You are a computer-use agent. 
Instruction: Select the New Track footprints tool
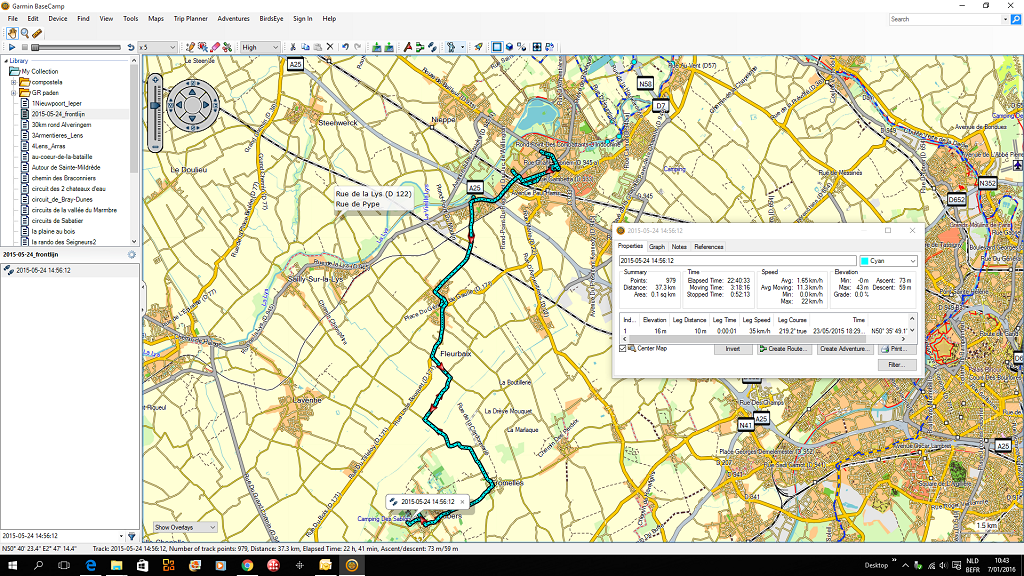(432, 47)
